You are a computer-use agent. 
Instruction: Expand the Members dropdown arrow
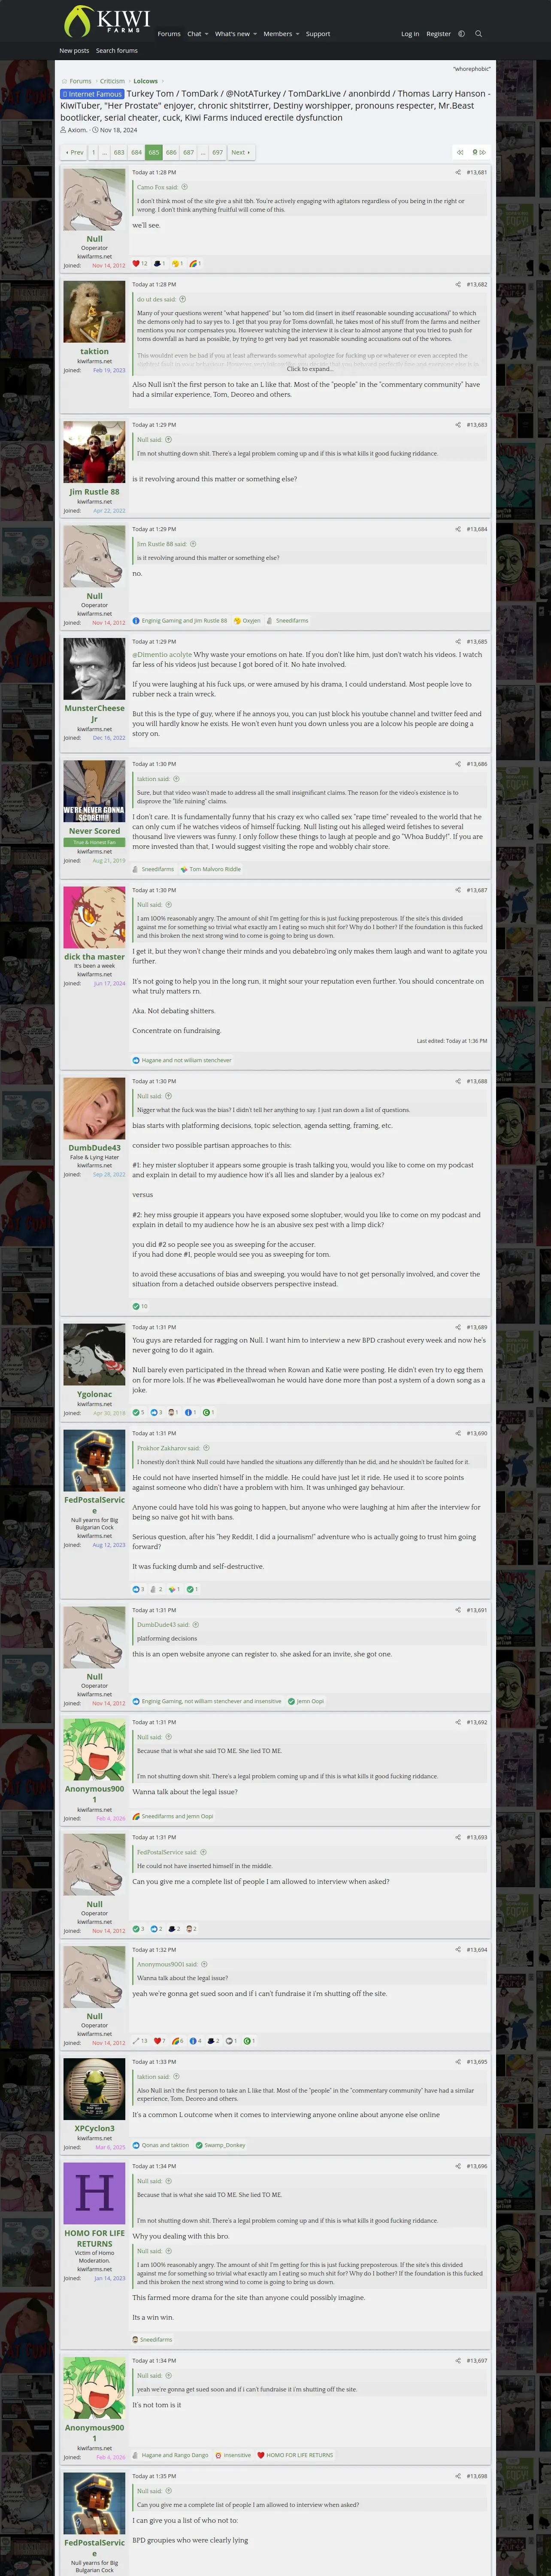[x=298, y=34]
